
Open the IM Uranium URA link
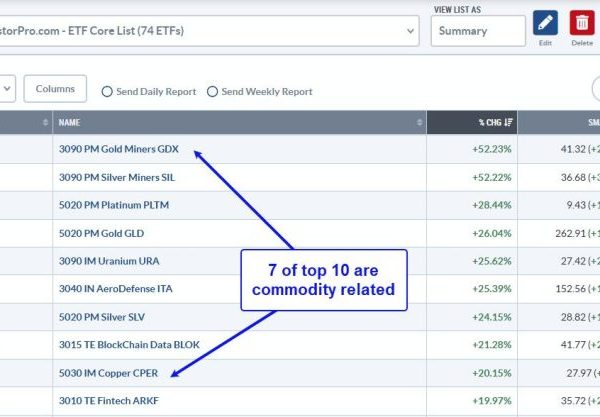click(108, 261)
